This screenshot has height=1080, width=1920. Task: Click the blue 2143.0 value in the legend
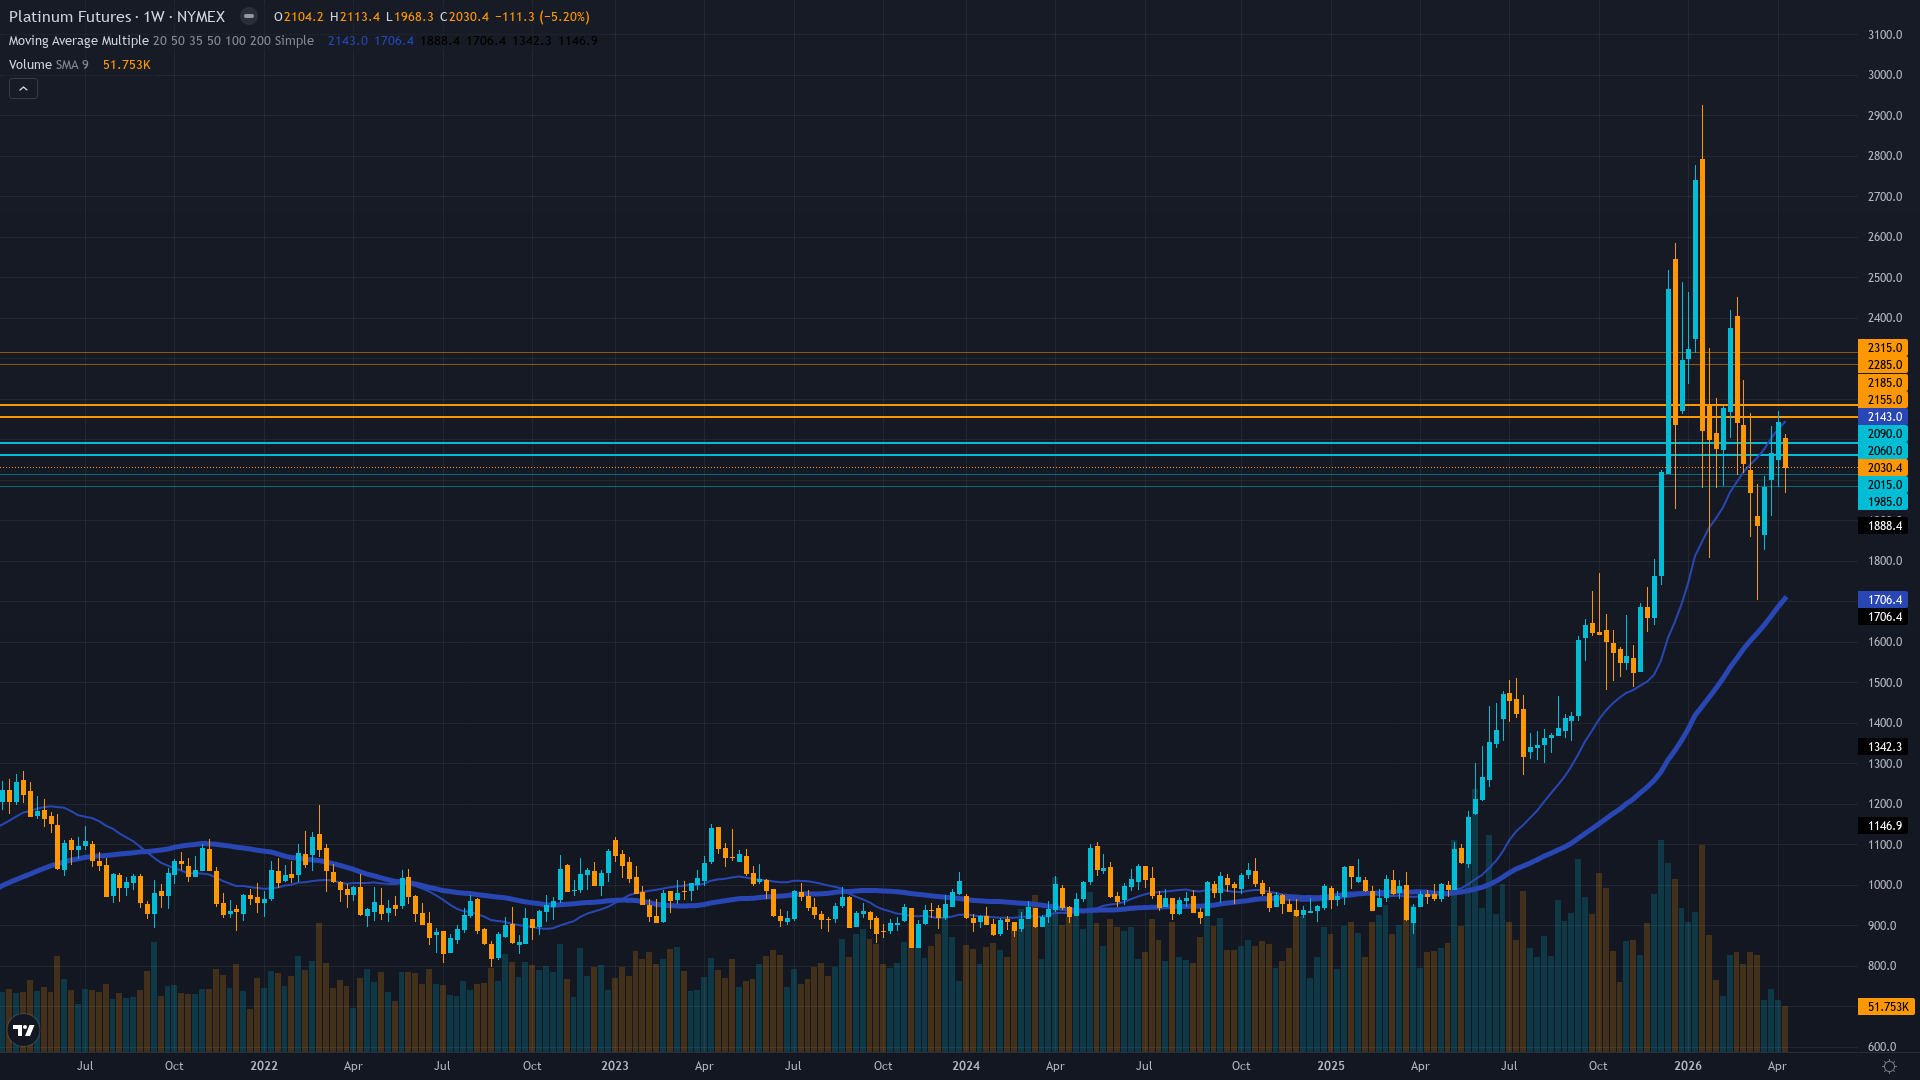point(348,41)
